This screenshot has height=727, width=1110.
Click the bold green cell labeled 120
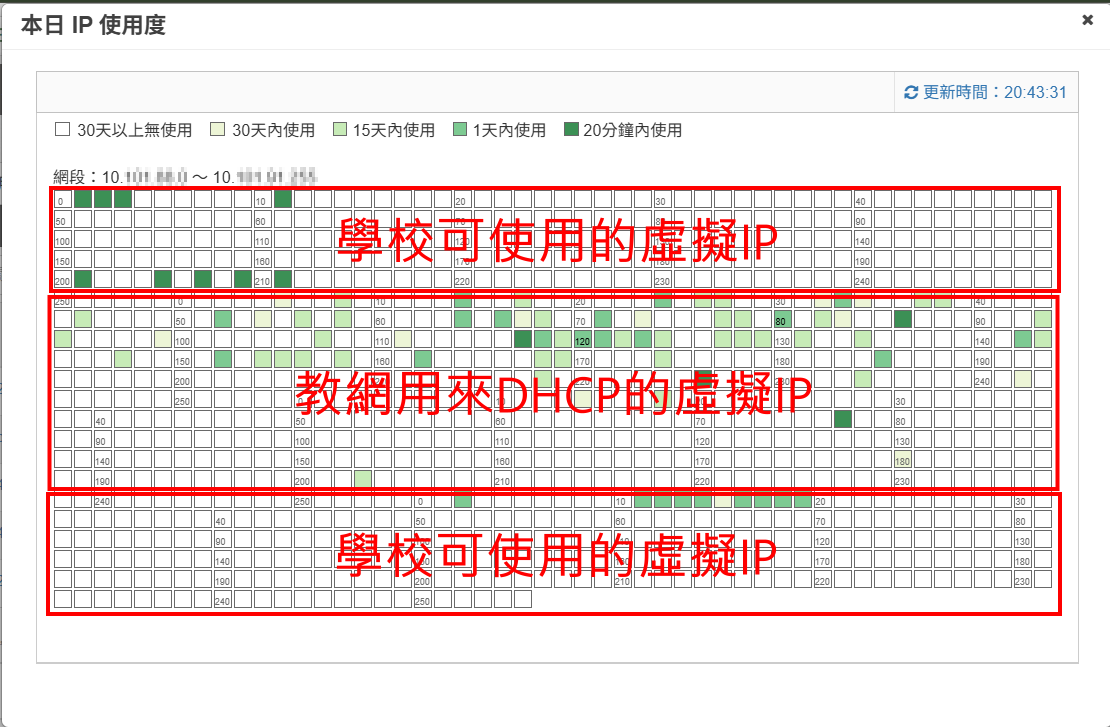tap(583, 339)
